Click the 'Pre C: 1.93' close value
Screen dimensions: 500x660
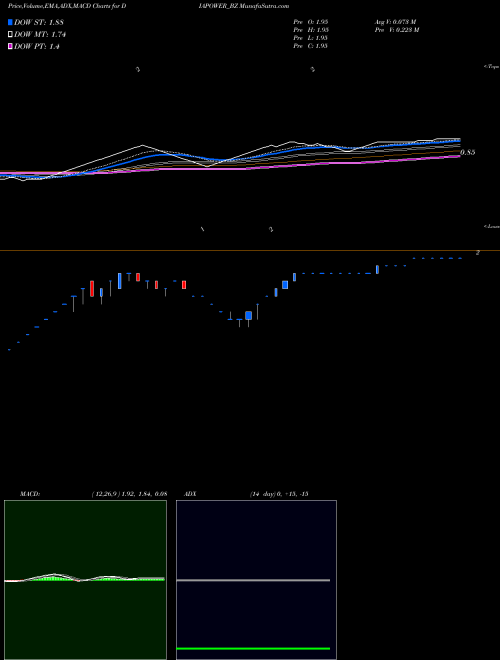[311, 46]
